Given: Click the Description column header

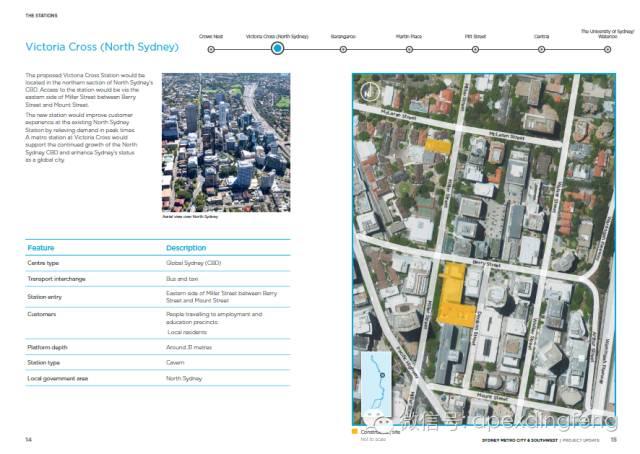Looking at the screenshot, I should (185, 247).
